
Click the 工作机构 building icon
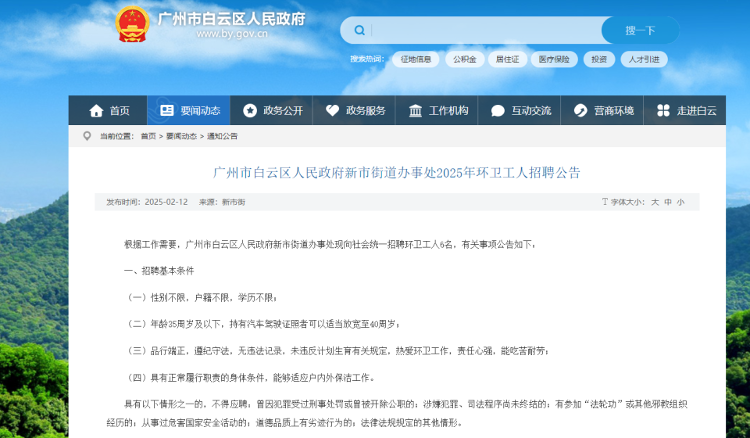[415, 110]
